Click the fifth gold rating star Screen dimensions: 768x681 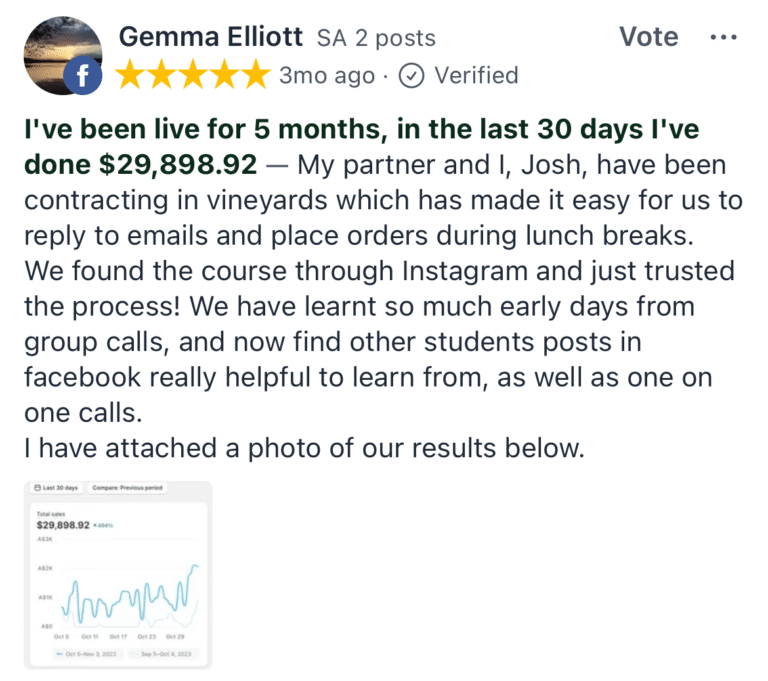pyautogui.click(x=256, y=74)
